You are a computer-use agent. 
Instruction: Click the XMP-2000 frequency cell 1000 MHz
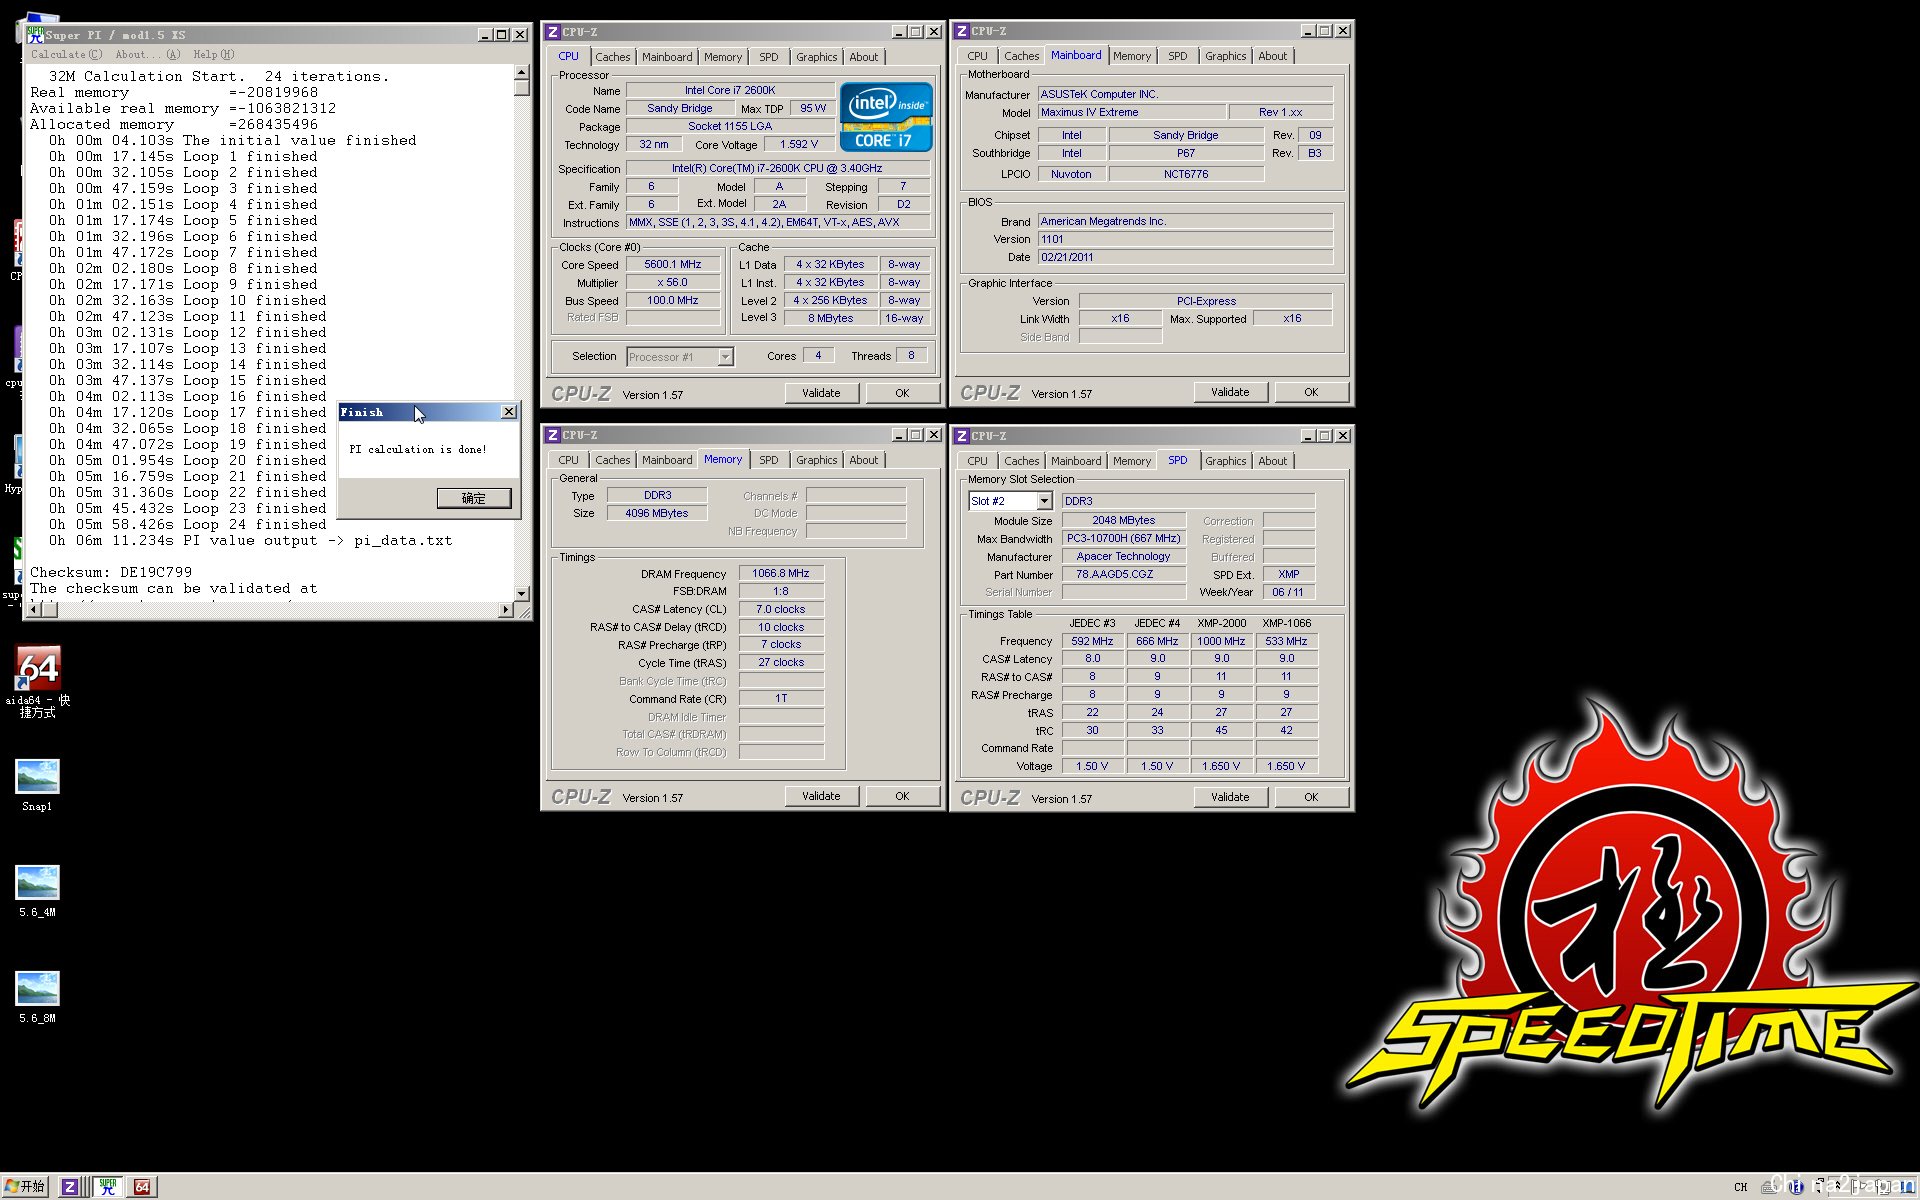(1221, 642)
